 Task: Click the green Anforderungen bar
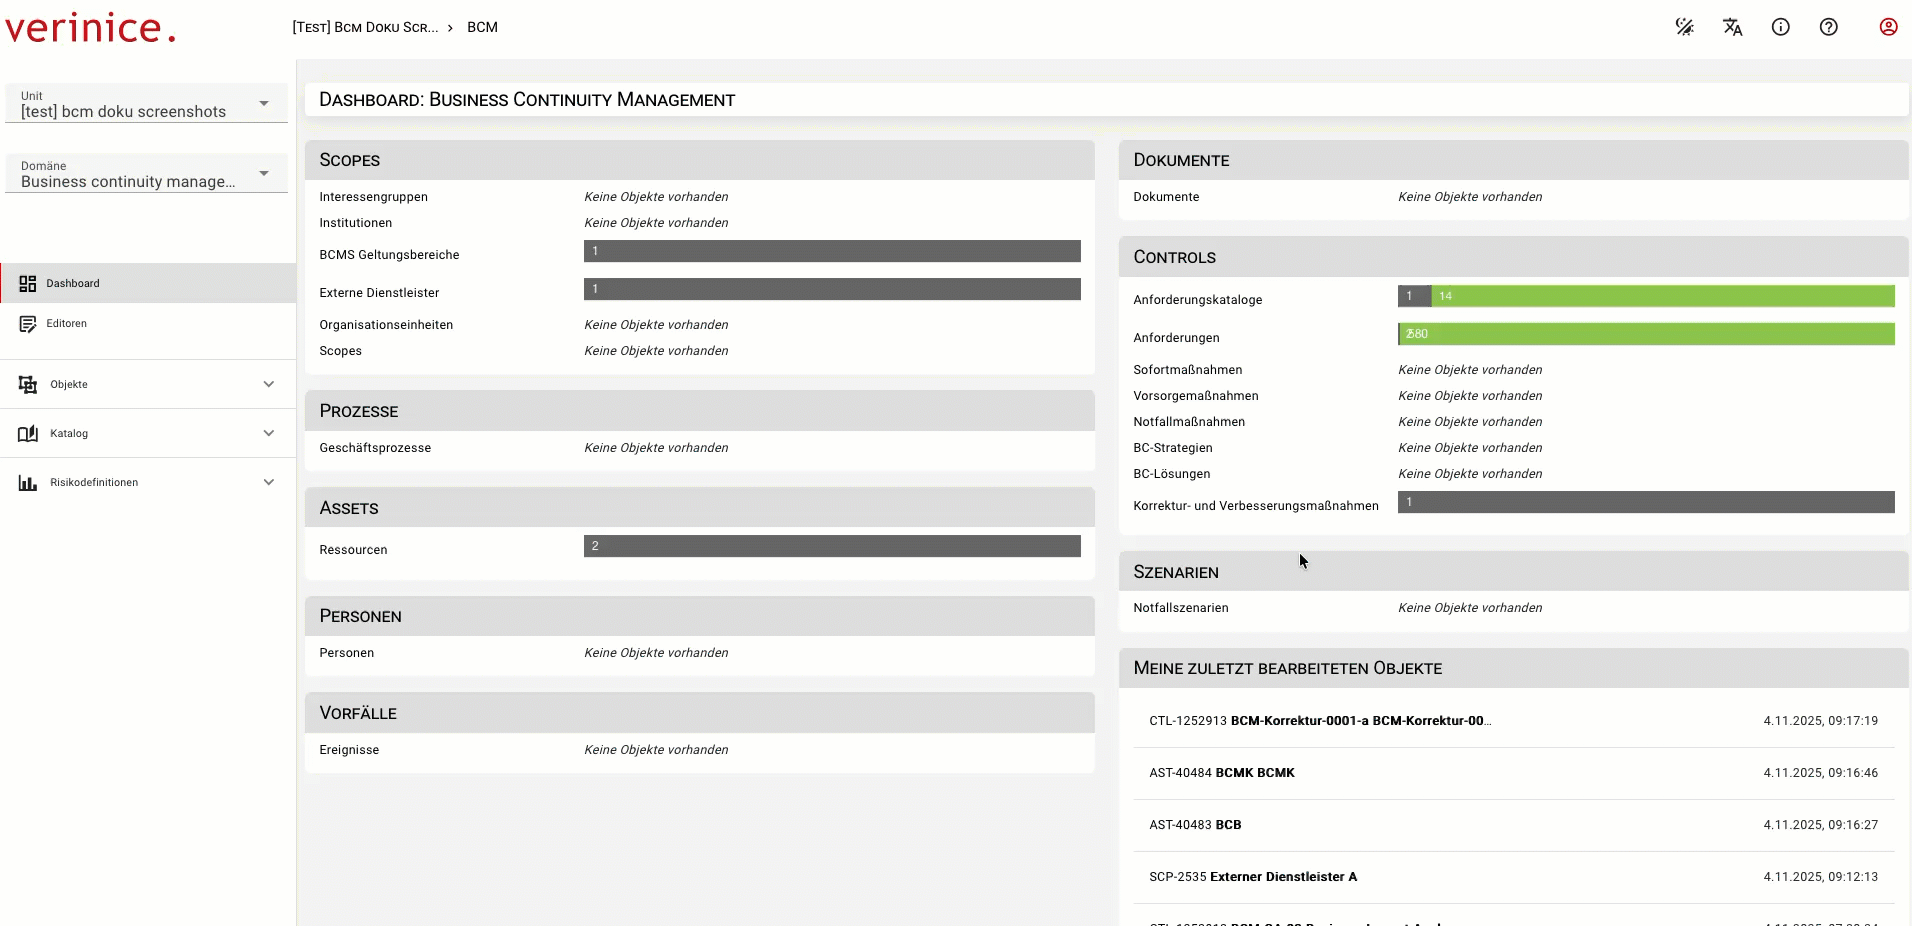(x=1647, y=334)
